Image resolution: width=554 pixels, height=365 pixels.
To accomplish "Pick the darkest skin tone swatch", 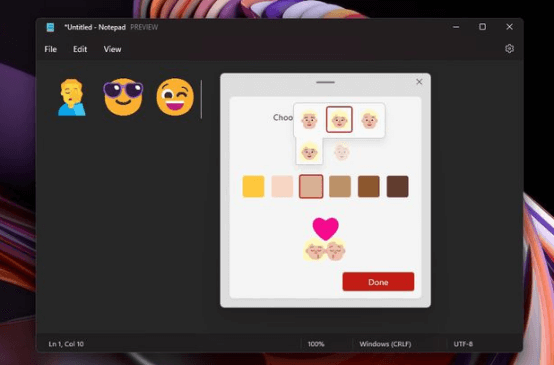I will tap(397, 186).
